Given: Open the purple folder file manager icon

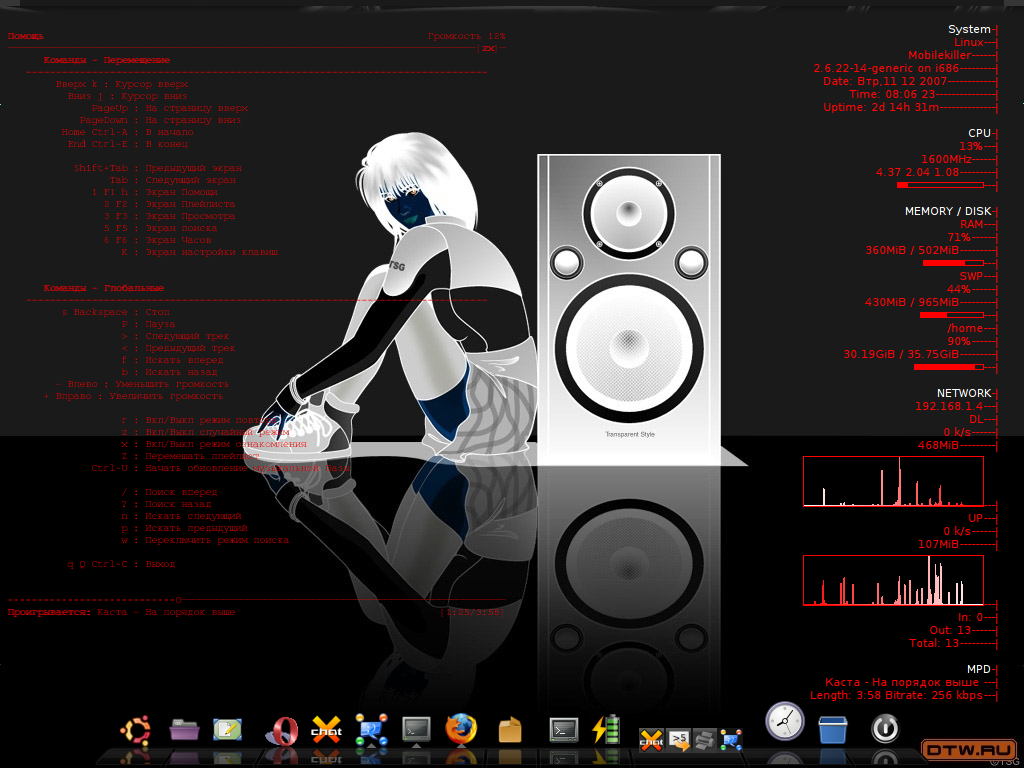Looking at the screenshot, I should point(184,729).
